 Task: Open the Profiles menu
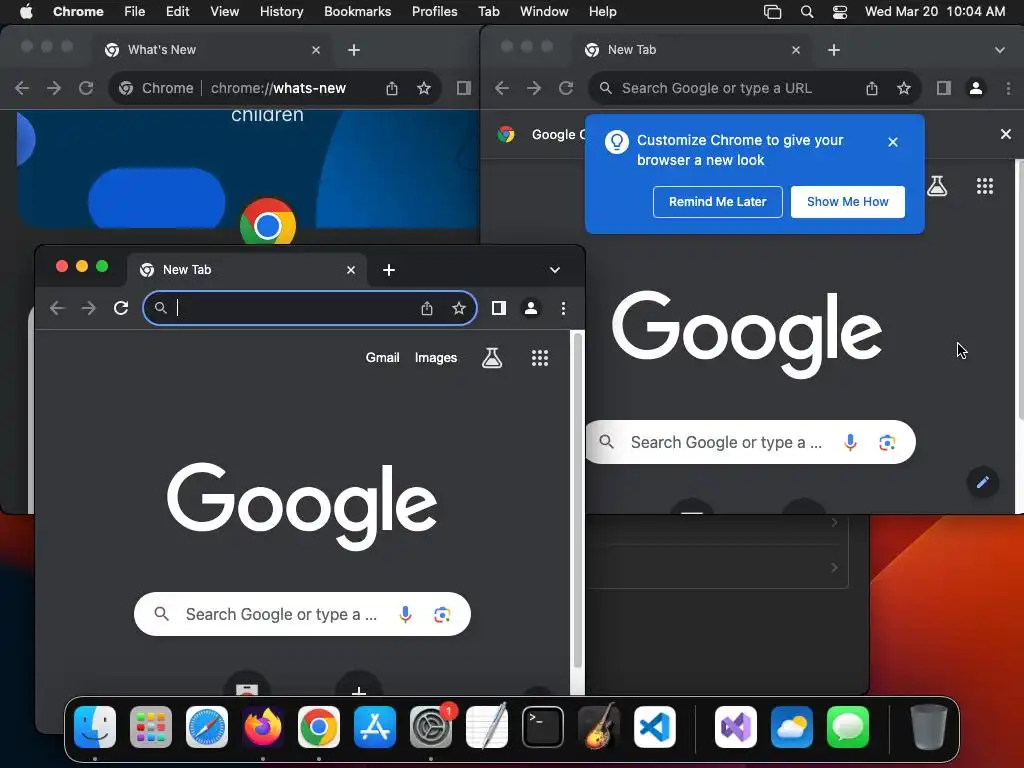click(434, 12)
